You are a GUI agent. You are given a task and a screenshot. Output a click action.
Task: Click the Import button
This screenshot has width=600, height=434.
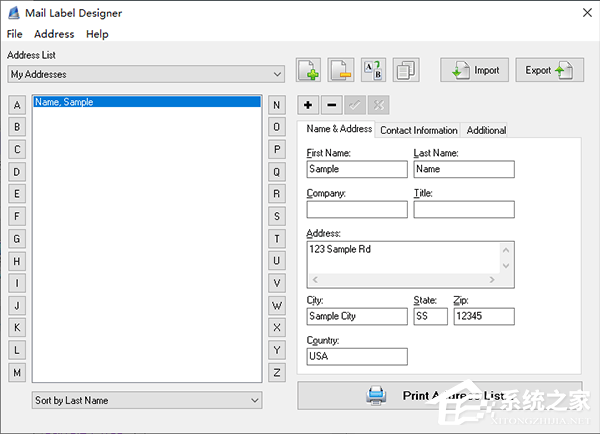click(475, 70)
